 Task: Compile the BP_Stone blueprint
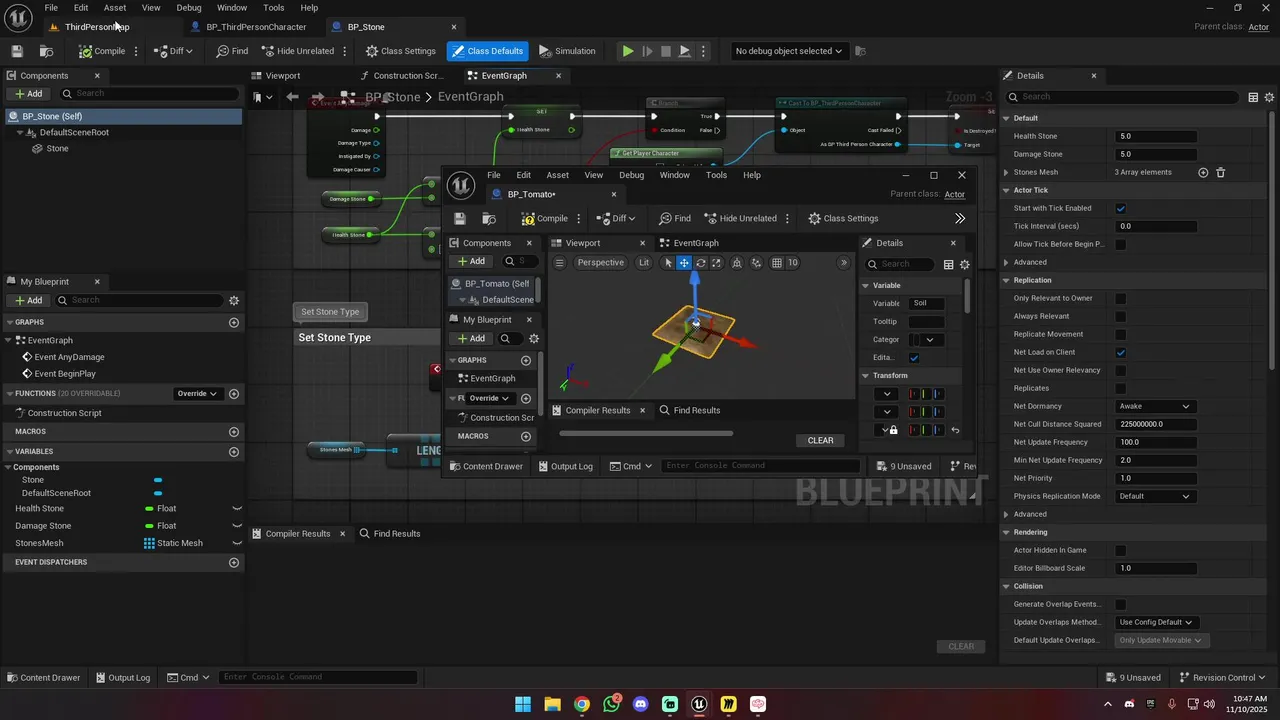coord(102,51)
